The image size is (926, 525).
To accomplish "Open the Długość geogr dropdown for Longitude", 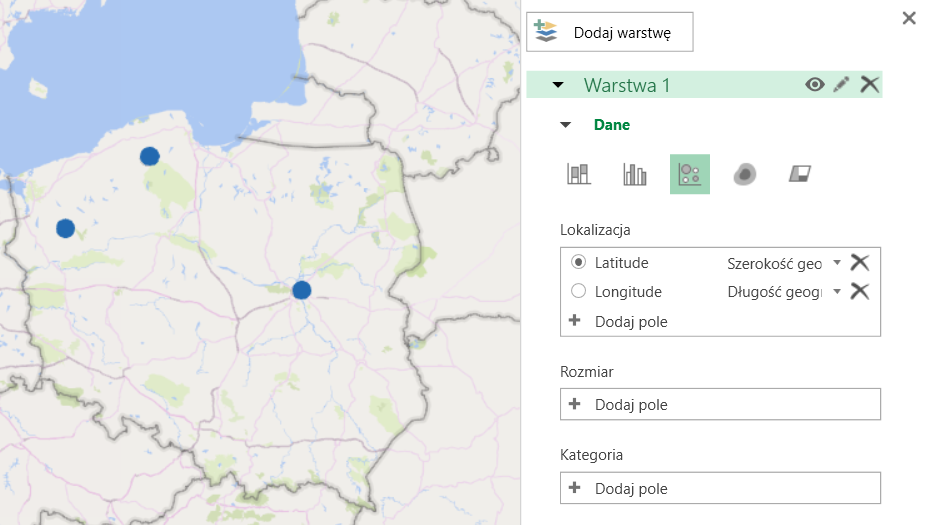I will tap(837, 292).
